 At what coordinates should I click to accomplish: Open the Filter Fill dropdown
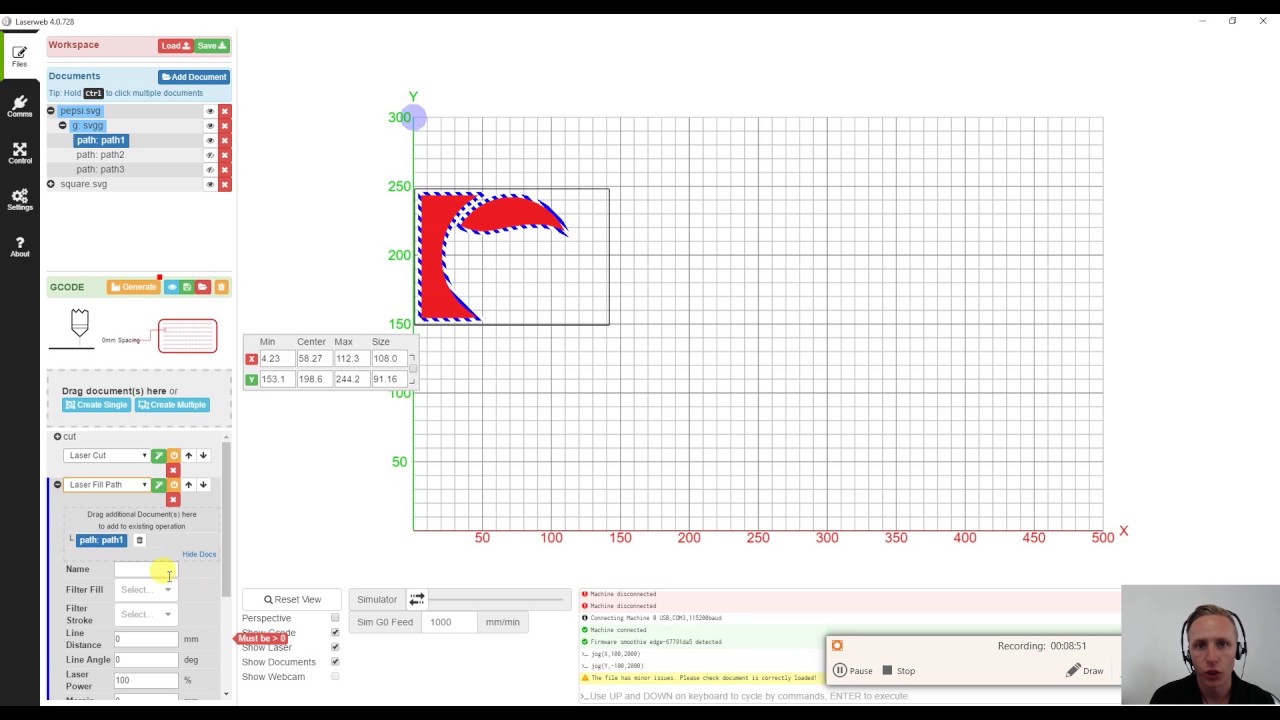pos(146,590)
